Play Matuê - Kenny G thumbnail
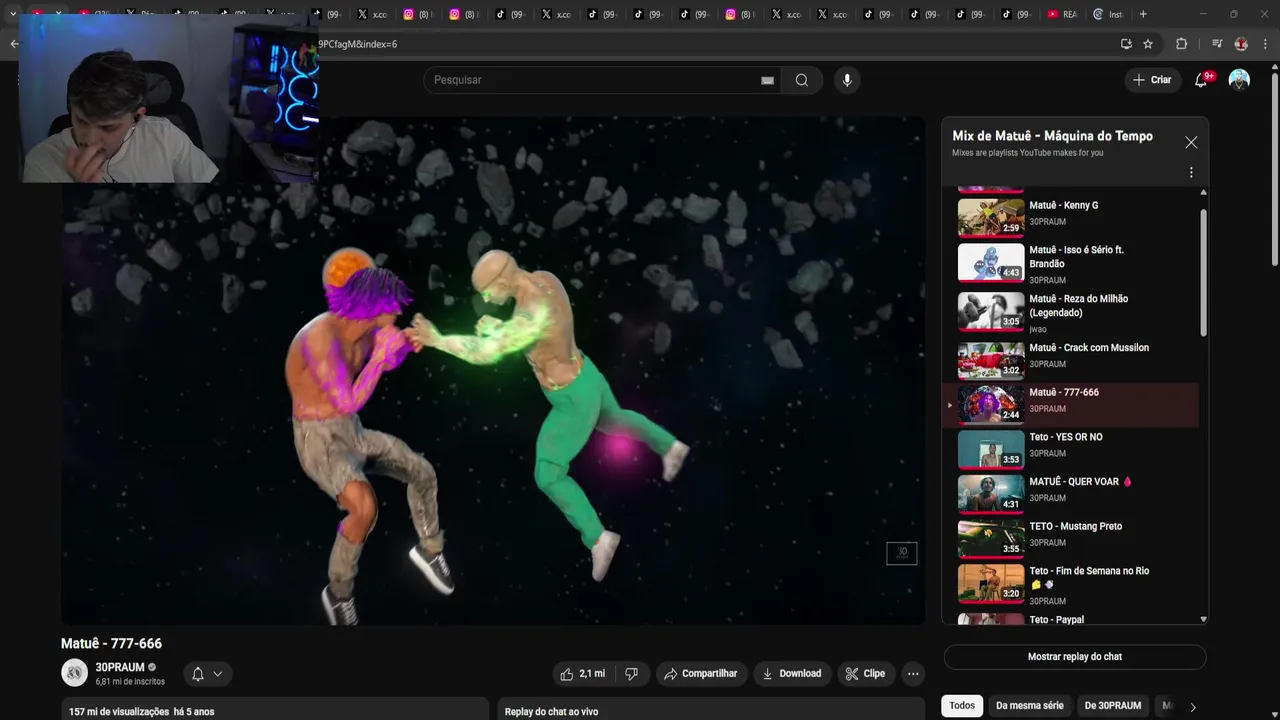The width and height of the screenshot is (1280, 720). click(x=991, y=218)
